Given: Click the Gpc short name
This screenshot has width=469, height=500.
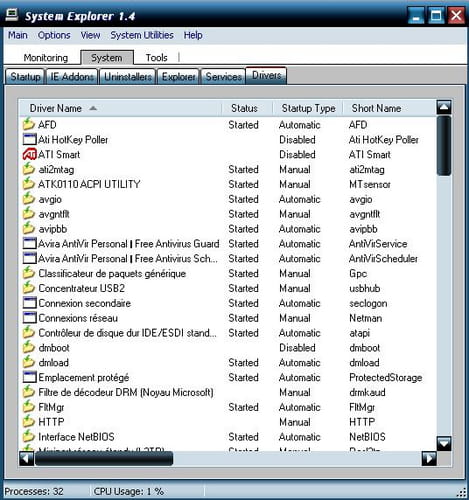Looking at the screenshot, I should click(358, 273).
